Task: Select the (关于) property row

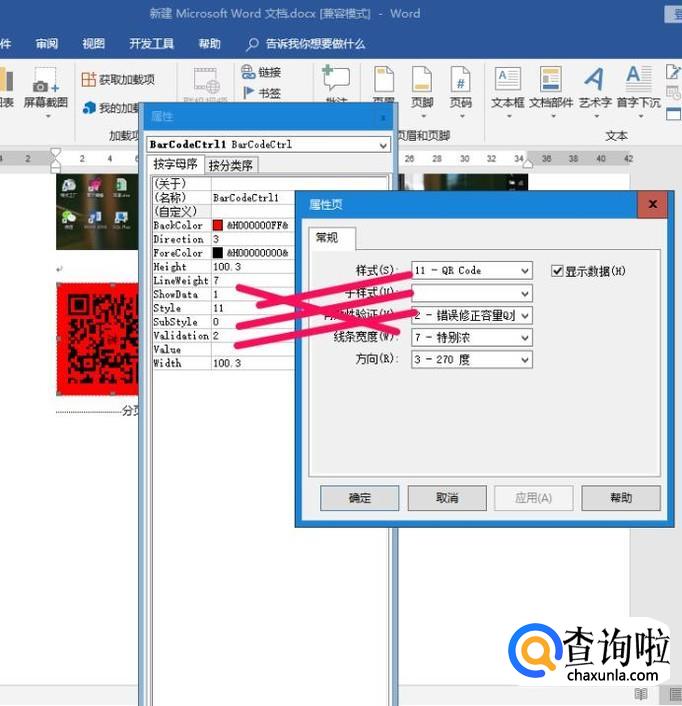Action: [270, 184]
